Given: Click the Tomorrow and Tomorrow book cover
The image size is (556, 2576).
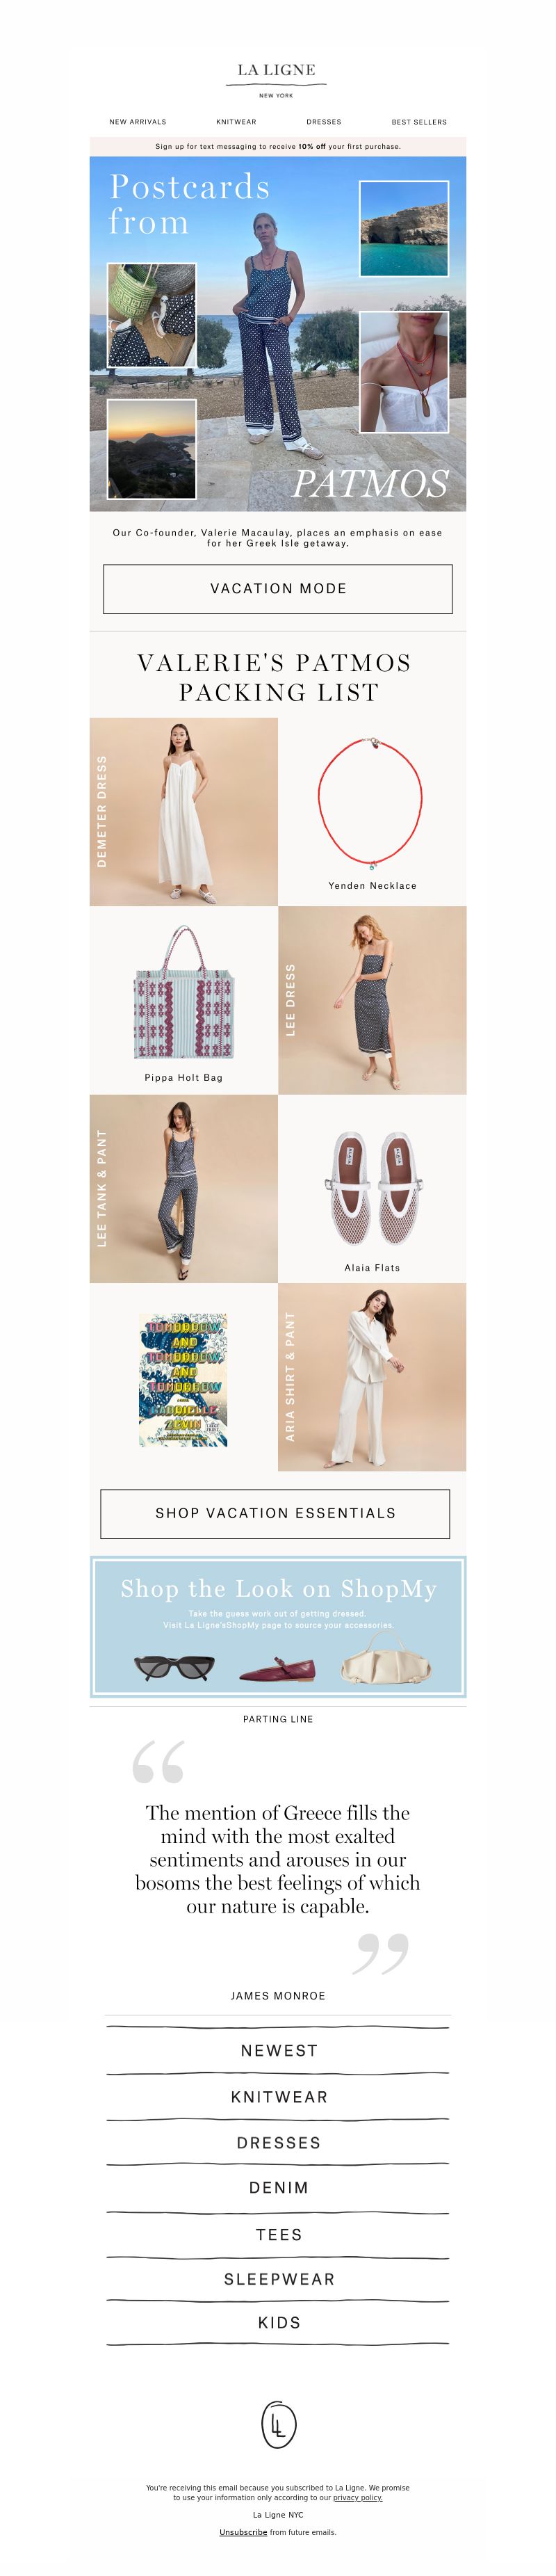Looking at the screenshot, I should click(x=183, y=1380).
